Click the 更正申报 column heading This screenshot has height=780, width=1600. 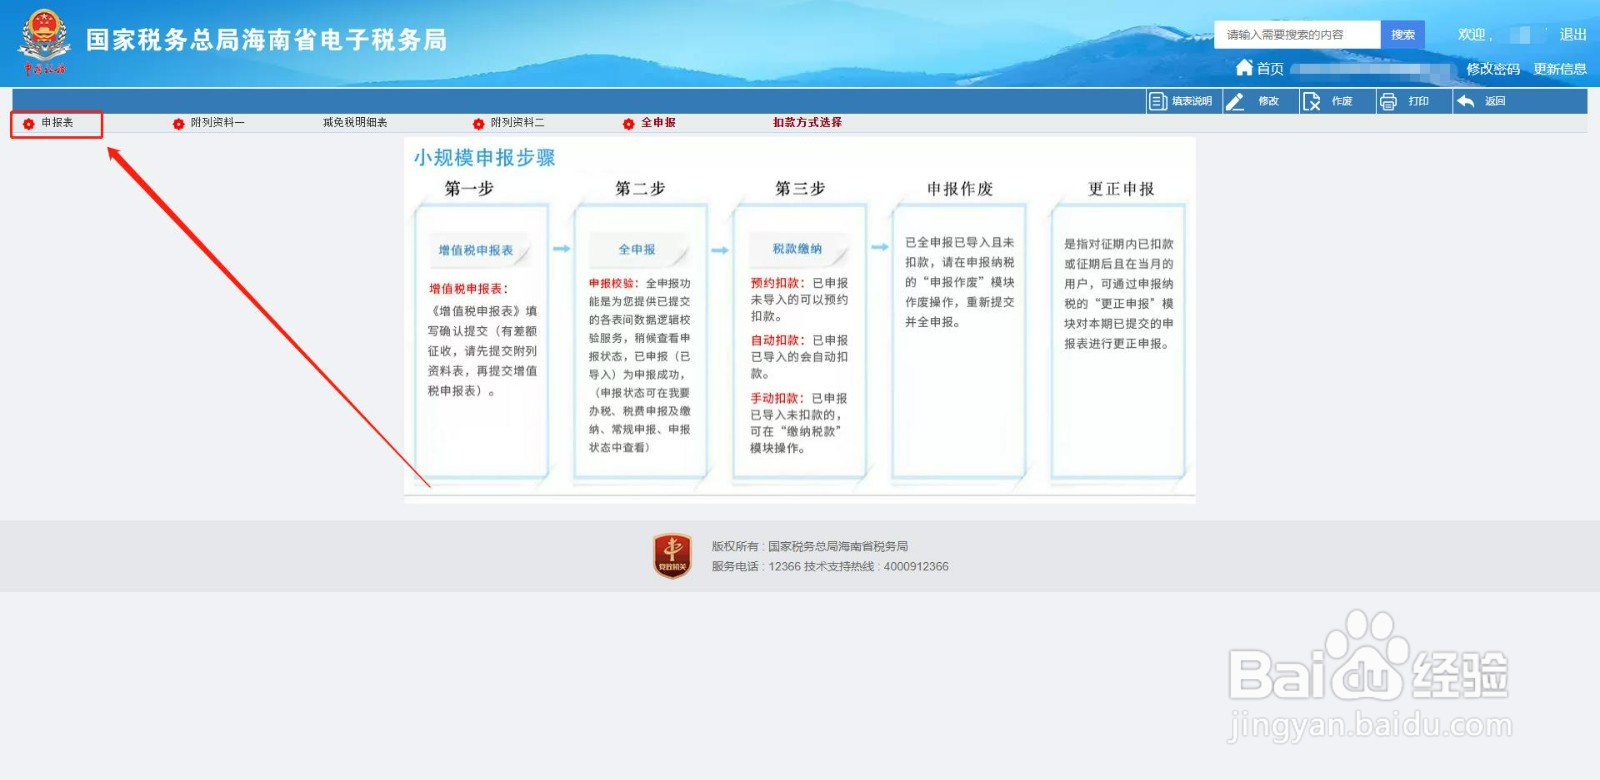[1121, 189]
